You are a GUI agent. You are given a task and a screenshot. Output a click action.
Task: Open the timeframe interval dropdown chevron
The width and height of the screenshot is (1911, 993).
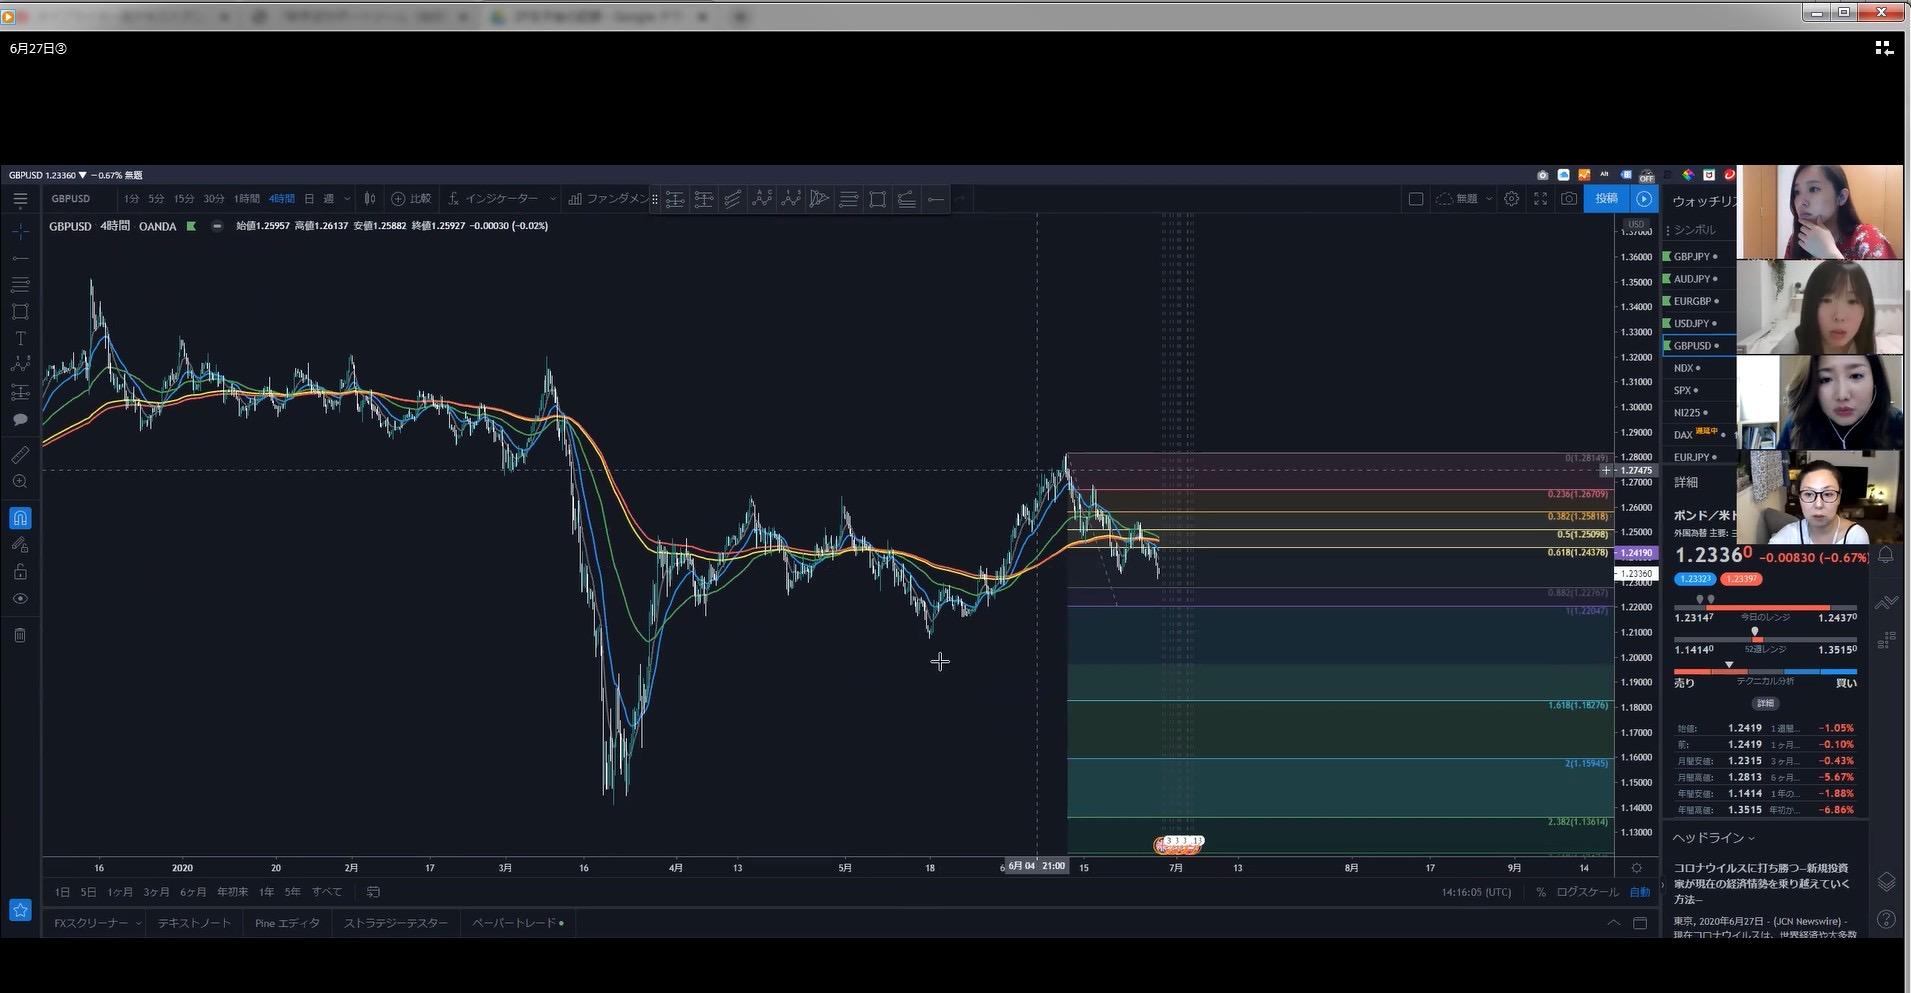347,199
